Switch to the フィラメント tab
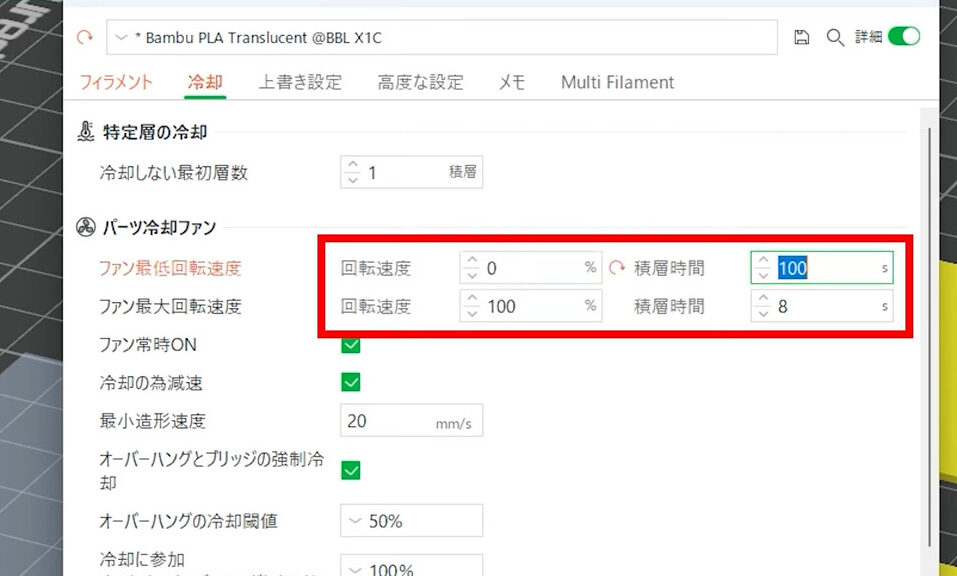 point(115,83)
